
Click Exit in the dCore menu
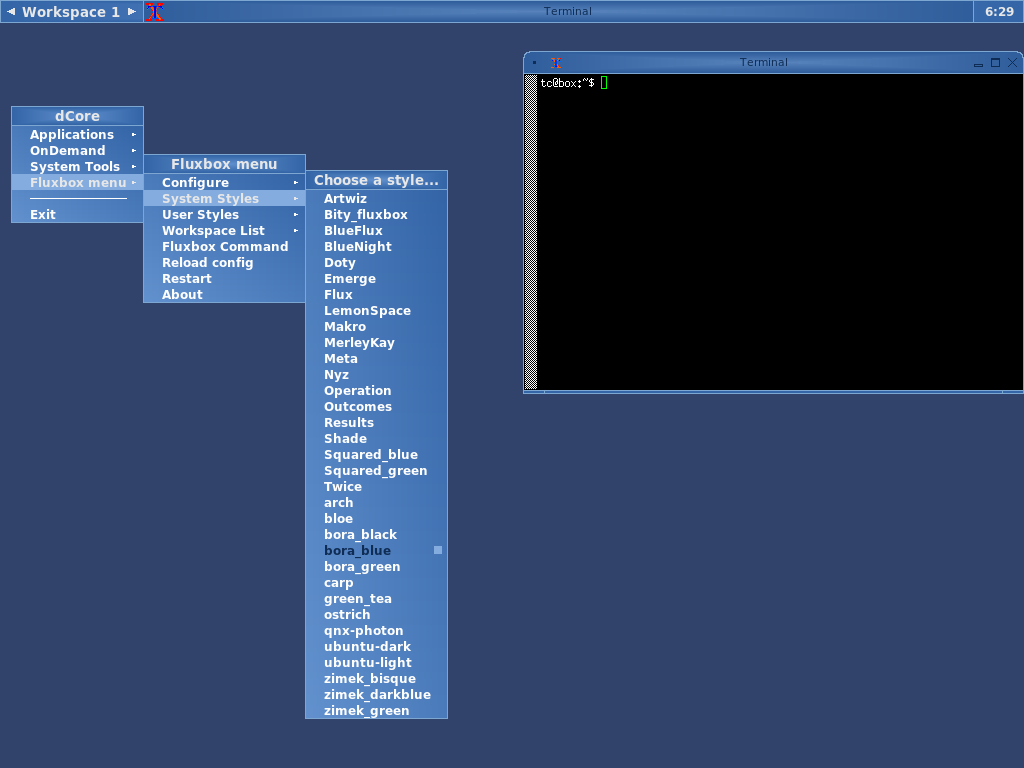click(x=43, y=215)
